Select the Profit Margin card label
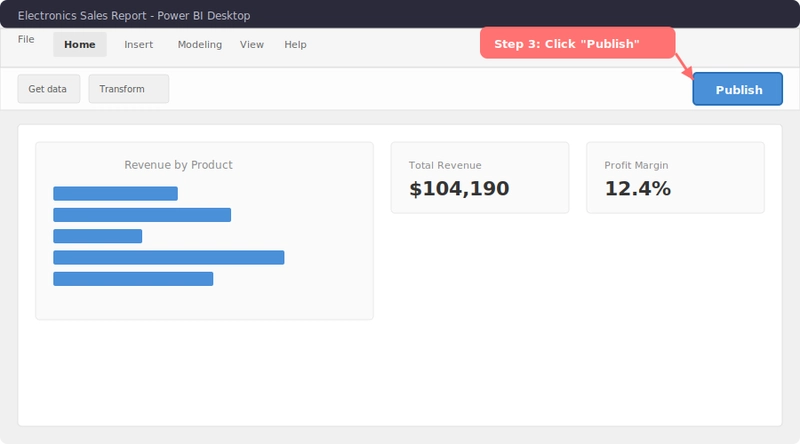 636,165
